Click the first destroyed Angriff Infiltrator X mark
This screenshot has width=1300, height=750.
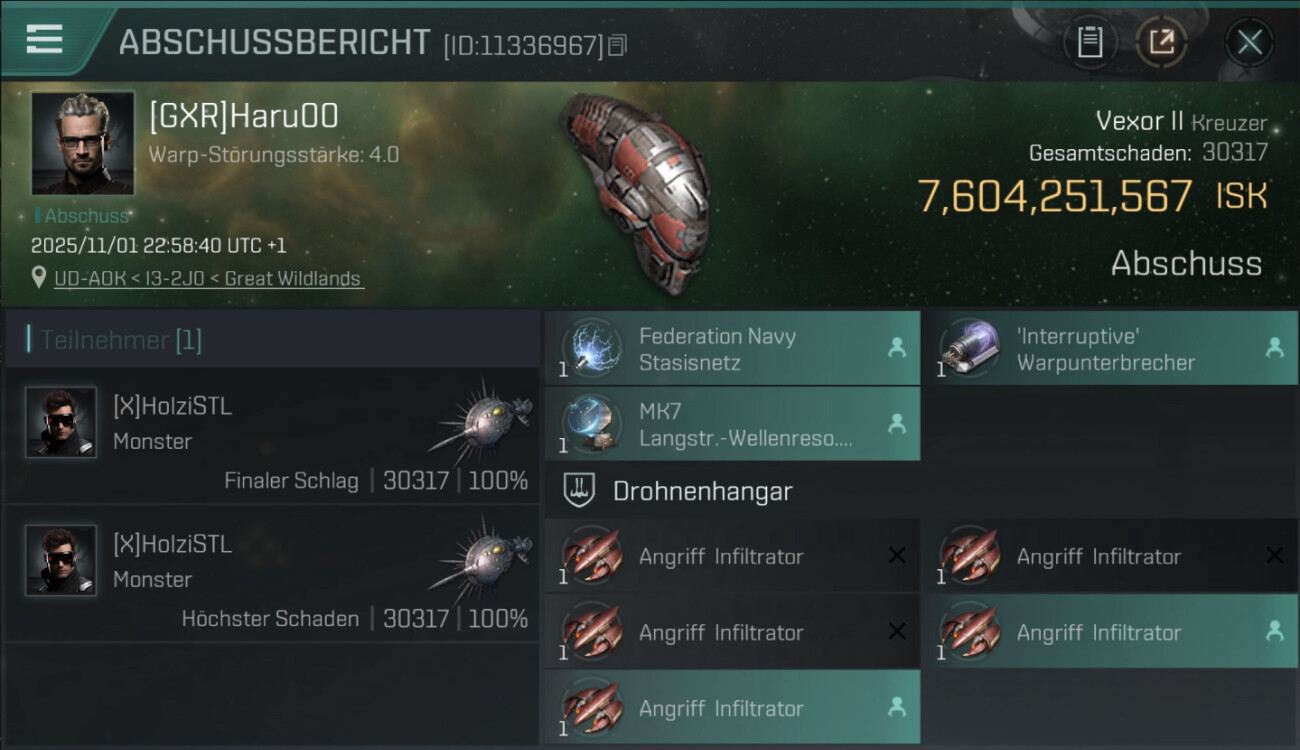(897, 556)
